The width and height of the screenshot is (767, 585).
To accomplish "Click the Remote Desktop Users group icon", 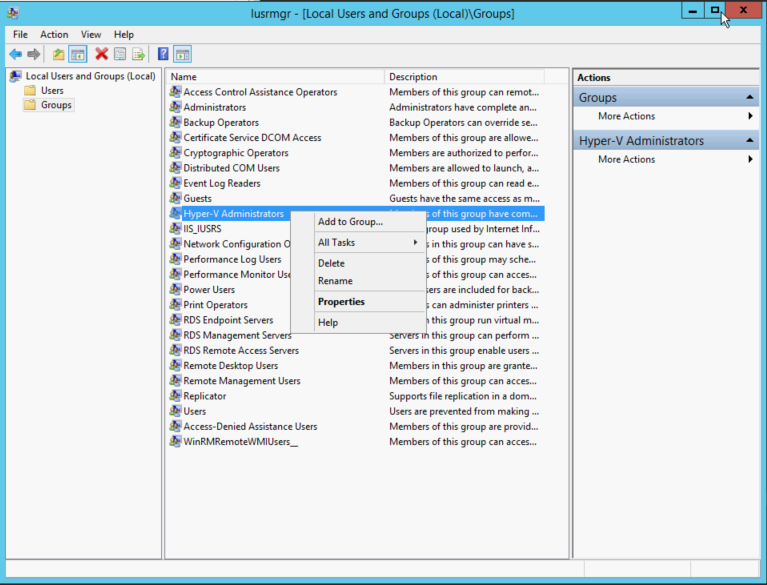I will [175, 365].
